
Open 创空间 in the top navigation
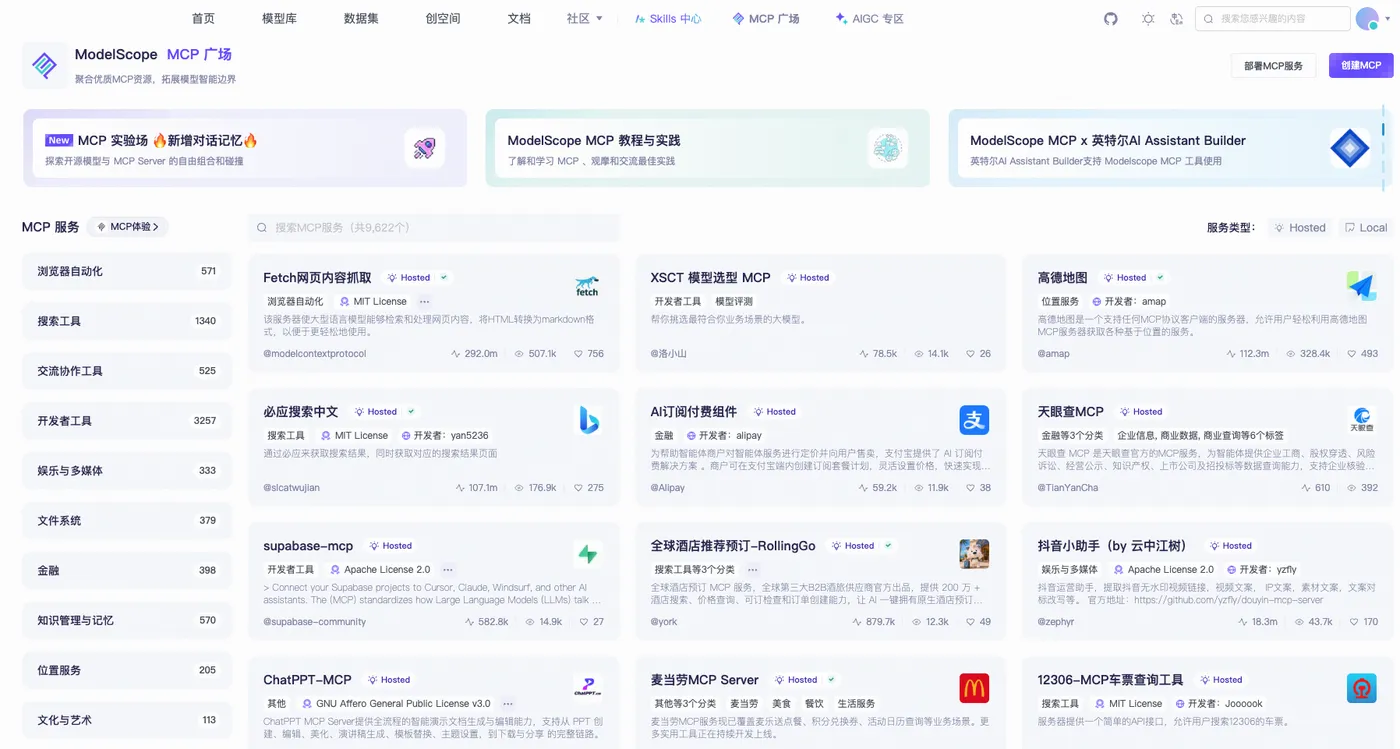(443, 19)
